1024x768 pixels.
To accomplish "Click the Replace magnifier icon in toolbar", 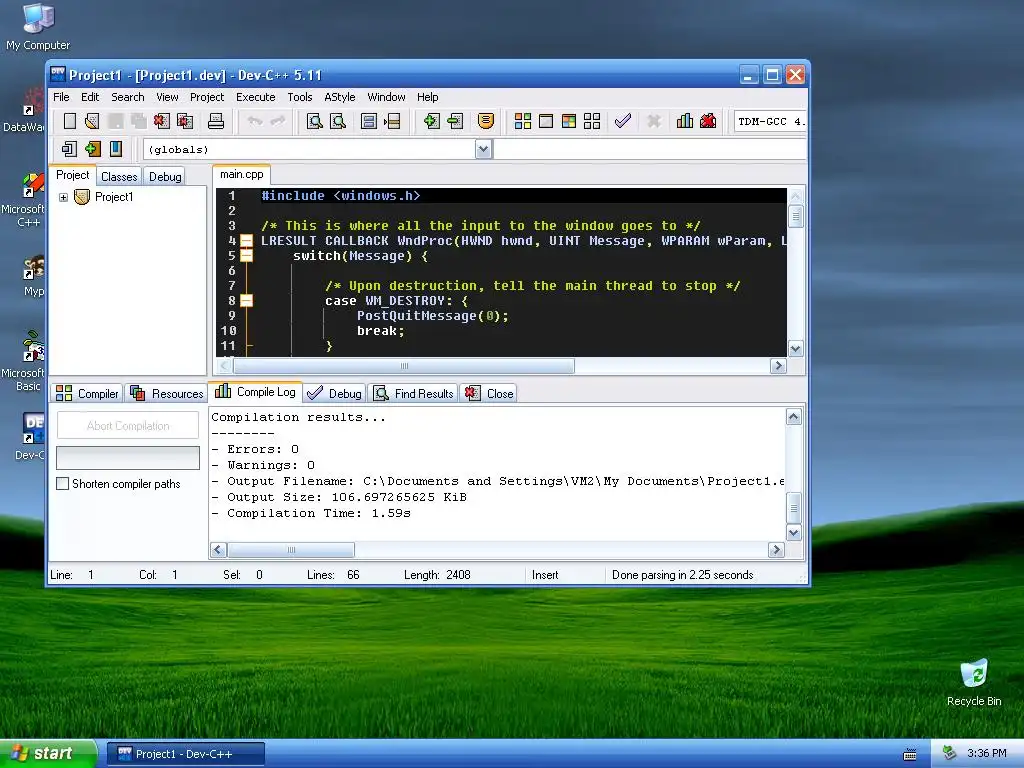I will [x=338, y=121].
